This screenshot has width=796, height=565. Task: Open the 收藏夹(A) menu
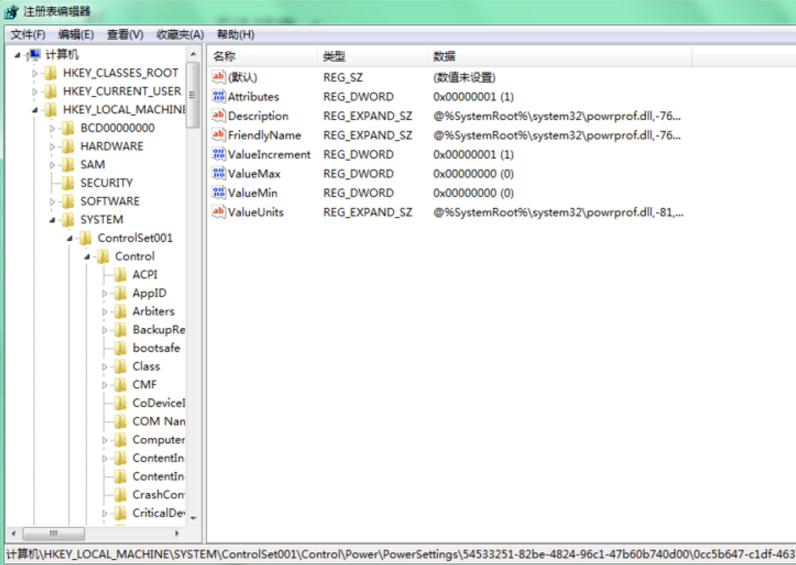pyautogui.click(x=180, y=35)
